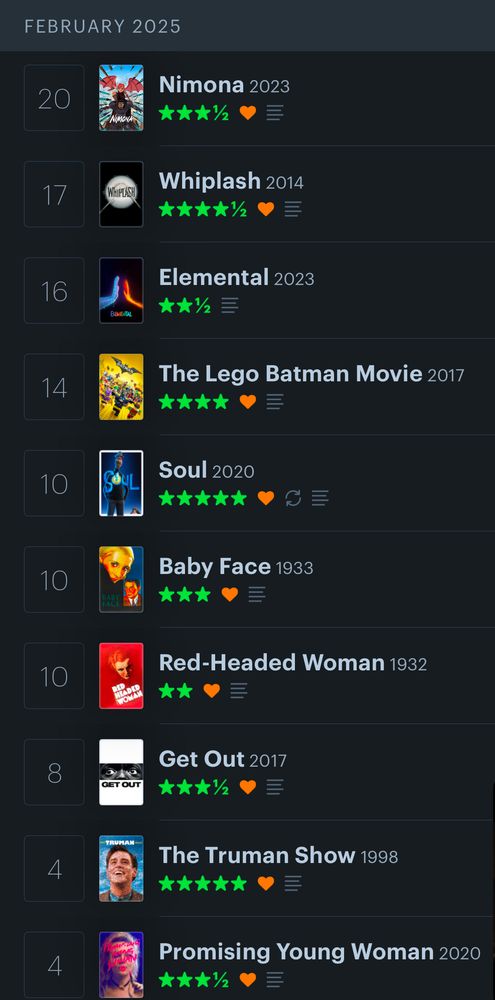The height and width of the screenshot is (1000, 495).
Task: Click the Get Out poster thumbnail
Action: 121,772
